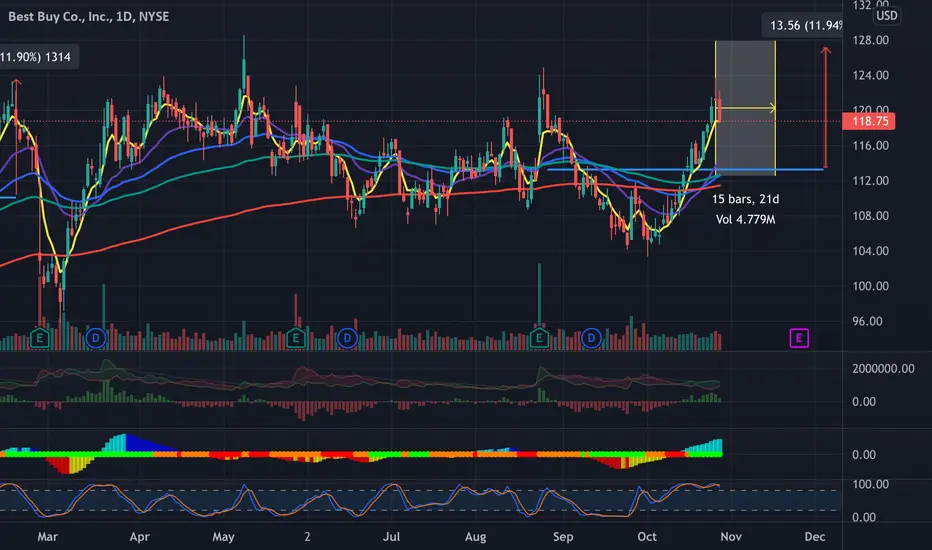Screen dimensions: 932x550
Task: Open the upcoming magenta earnings E marker
Action: click(799, 338)
